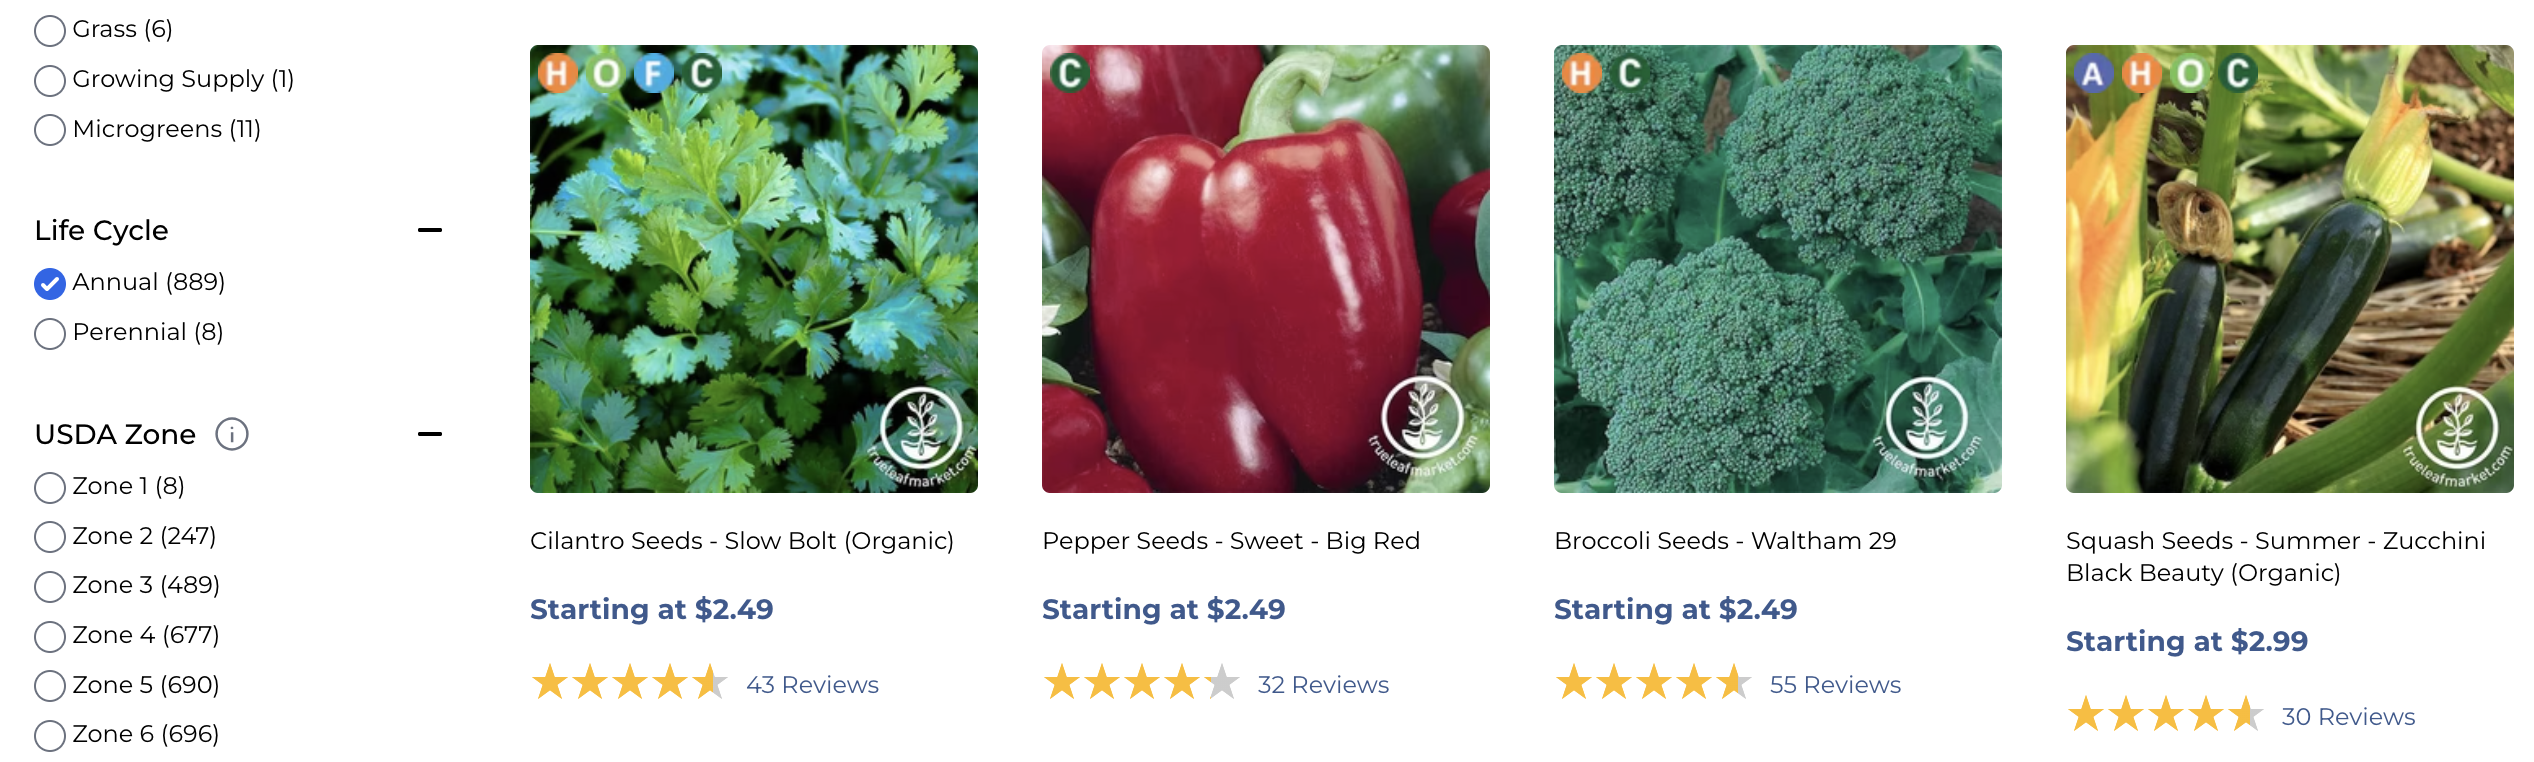Image resolution: width=2534 pixels, height=762 pixels.
Task: Enable the Zone 5 filter
Action: (50, 686)
